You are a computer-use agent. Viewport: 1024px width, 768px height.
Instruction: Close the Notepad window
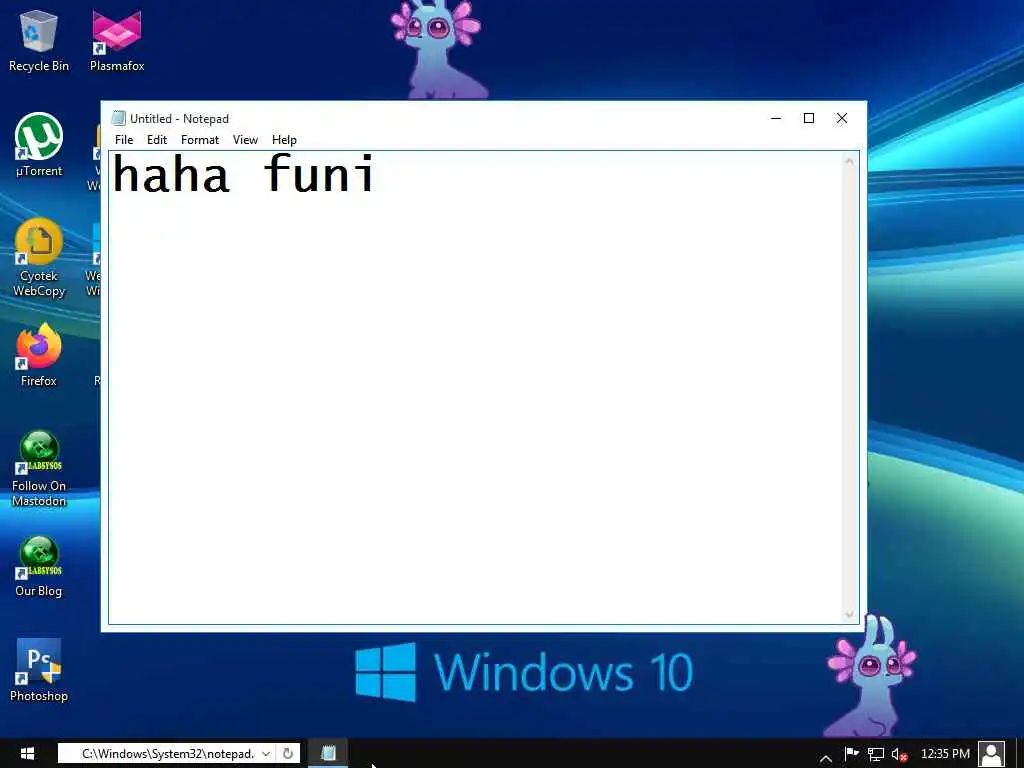pyautogui.click(x=842, y=118)
